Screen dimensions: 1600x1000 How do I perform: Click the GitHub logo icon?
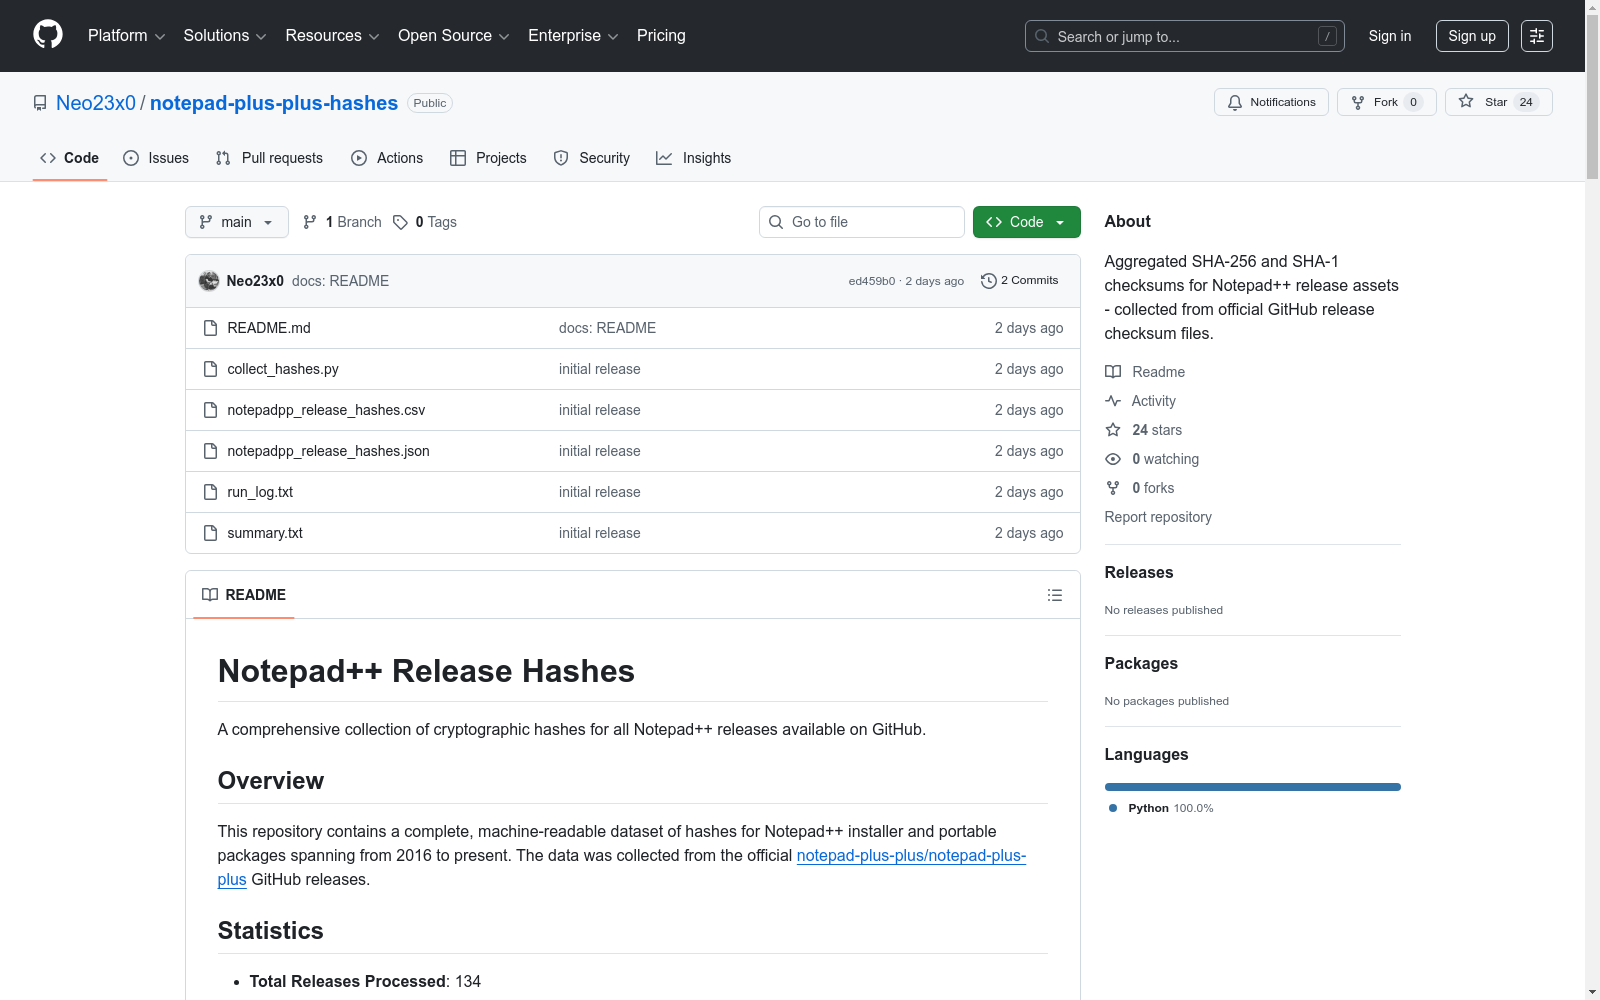point(48,35)
